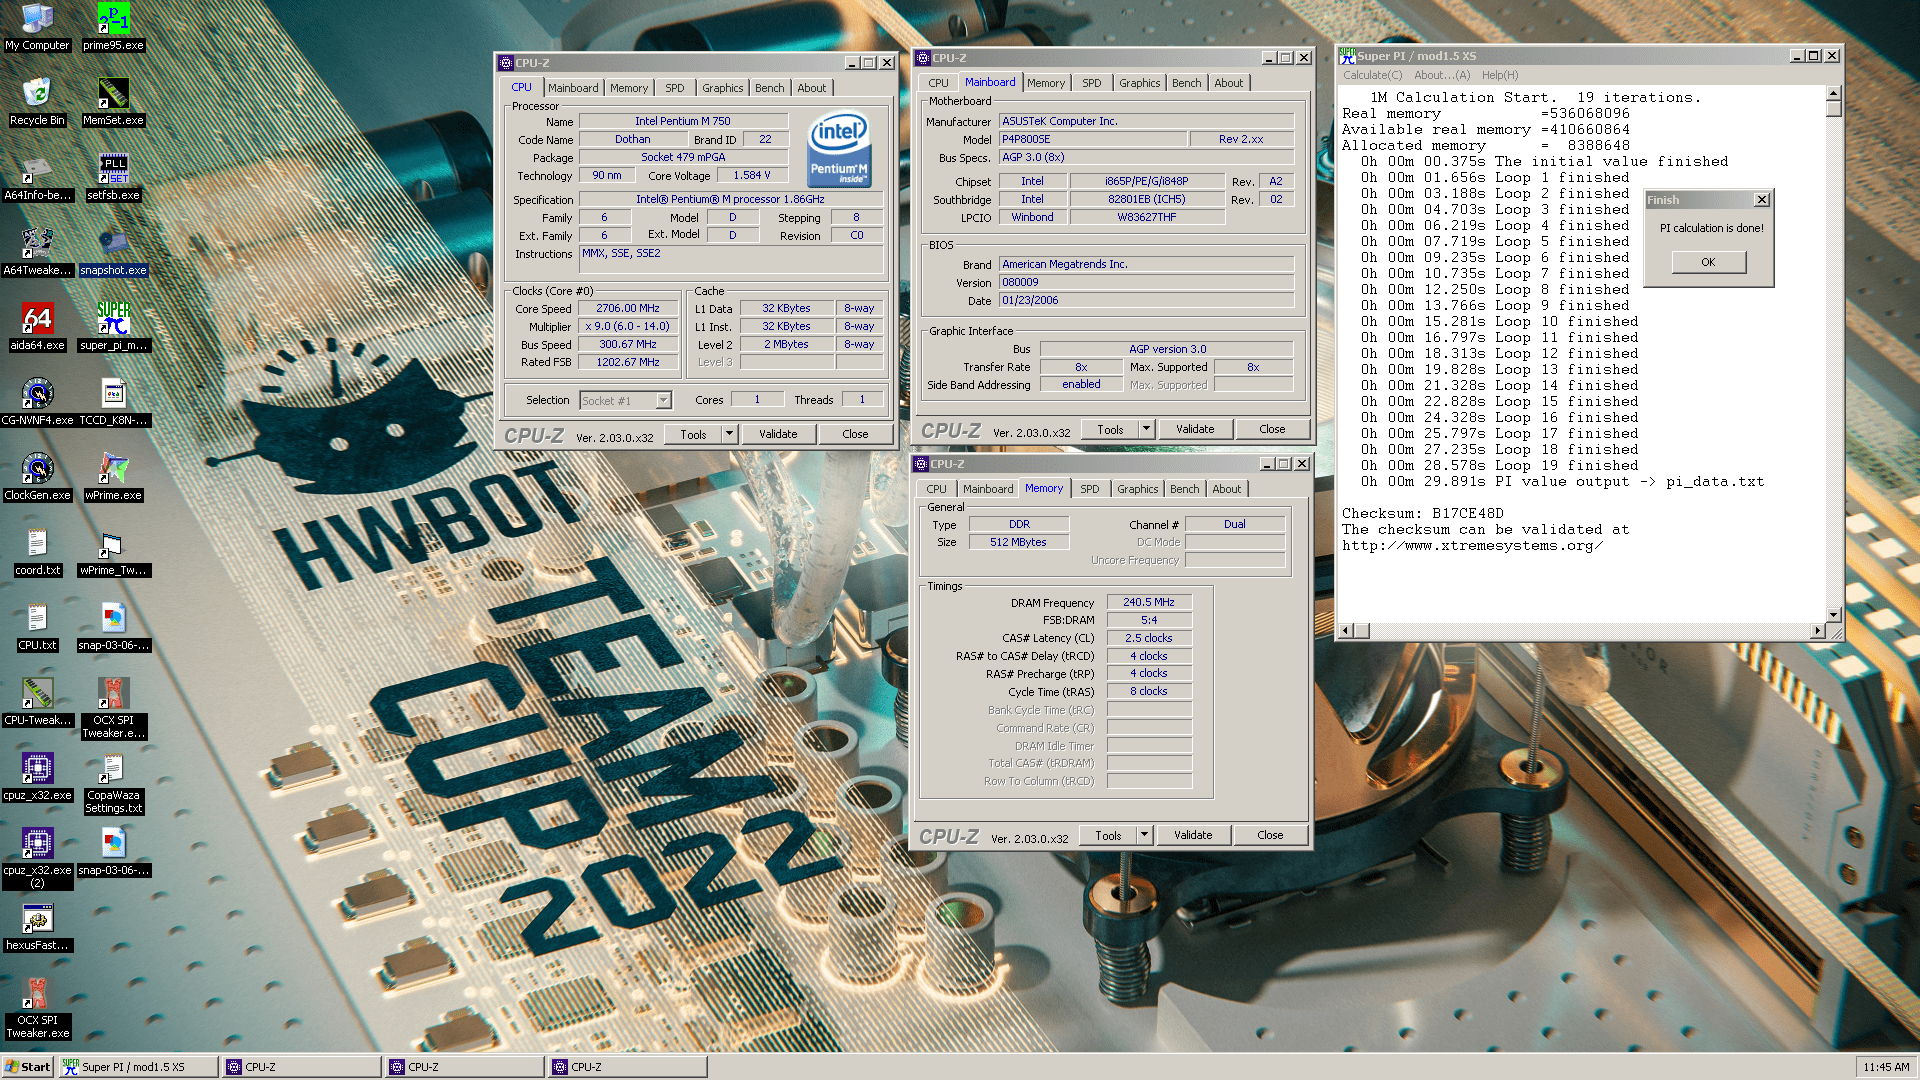
Task: Click Close in the Mainboard window
Action: tap(1272, 429)
